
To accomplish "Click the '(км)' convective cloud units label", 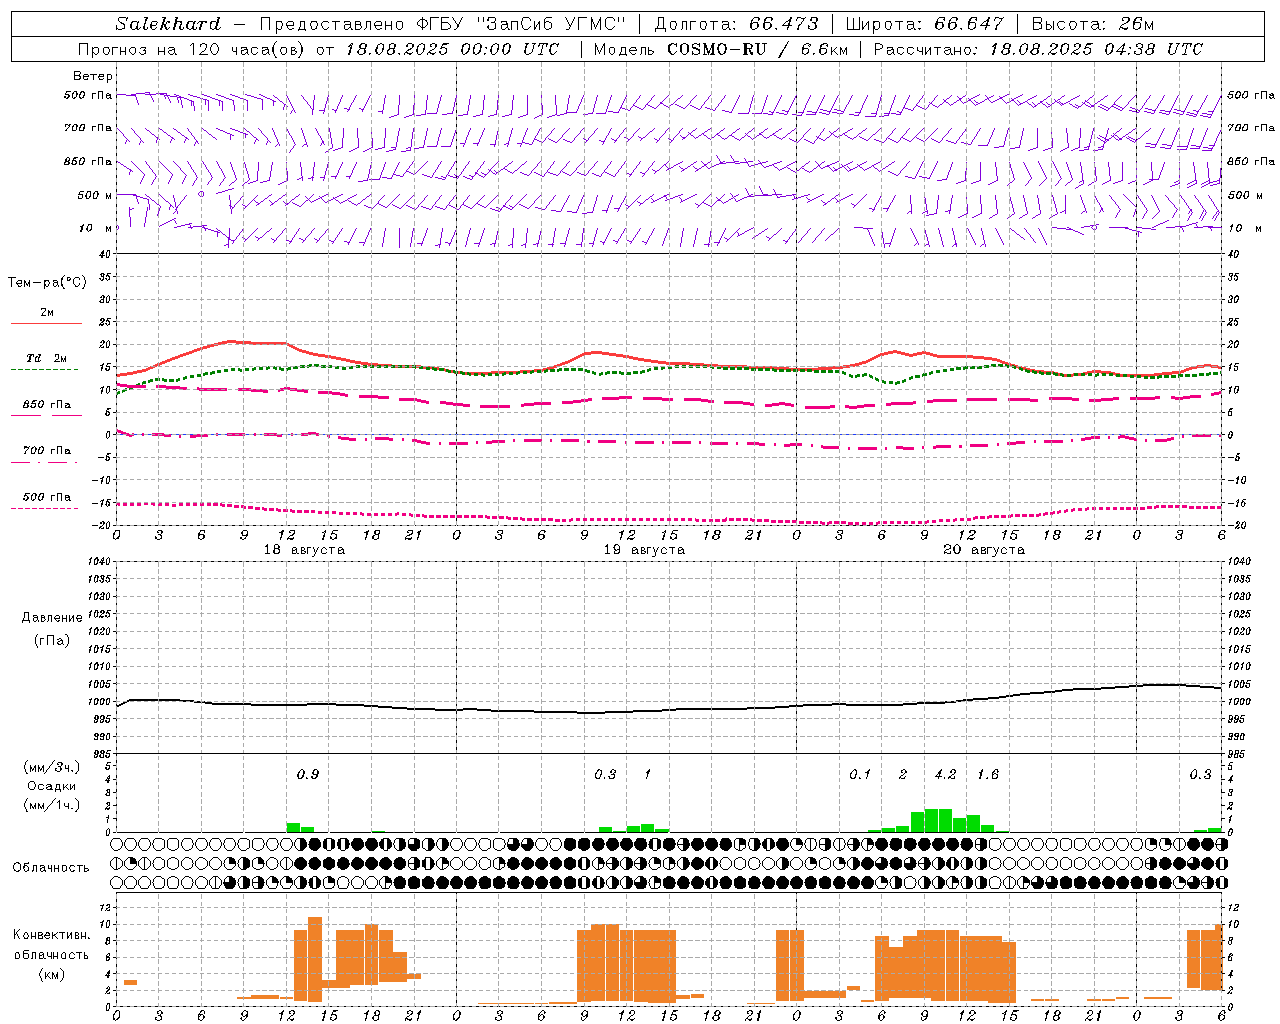I will click(x=52, y=973).
